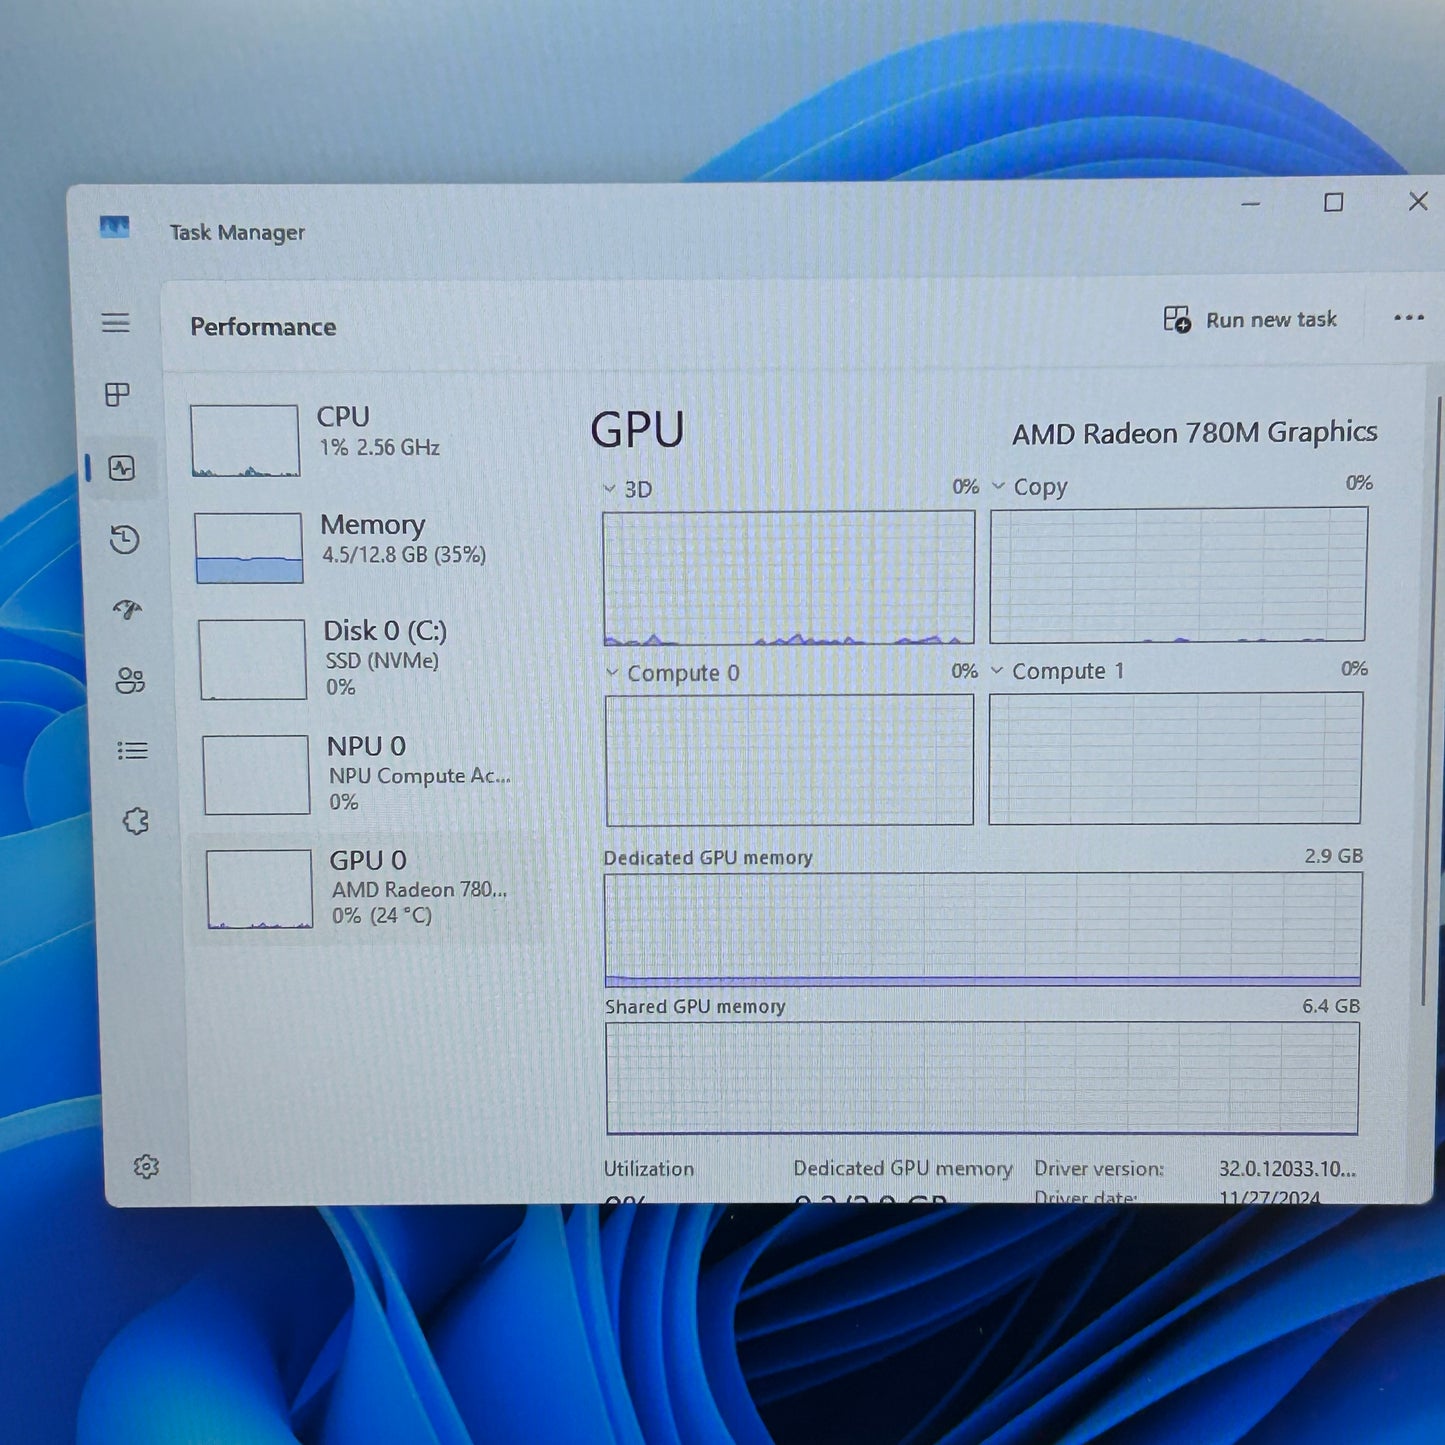Screen dimensions: 1445x1445
Task: Collapse the 3D graph section
Action: point(608,489)
